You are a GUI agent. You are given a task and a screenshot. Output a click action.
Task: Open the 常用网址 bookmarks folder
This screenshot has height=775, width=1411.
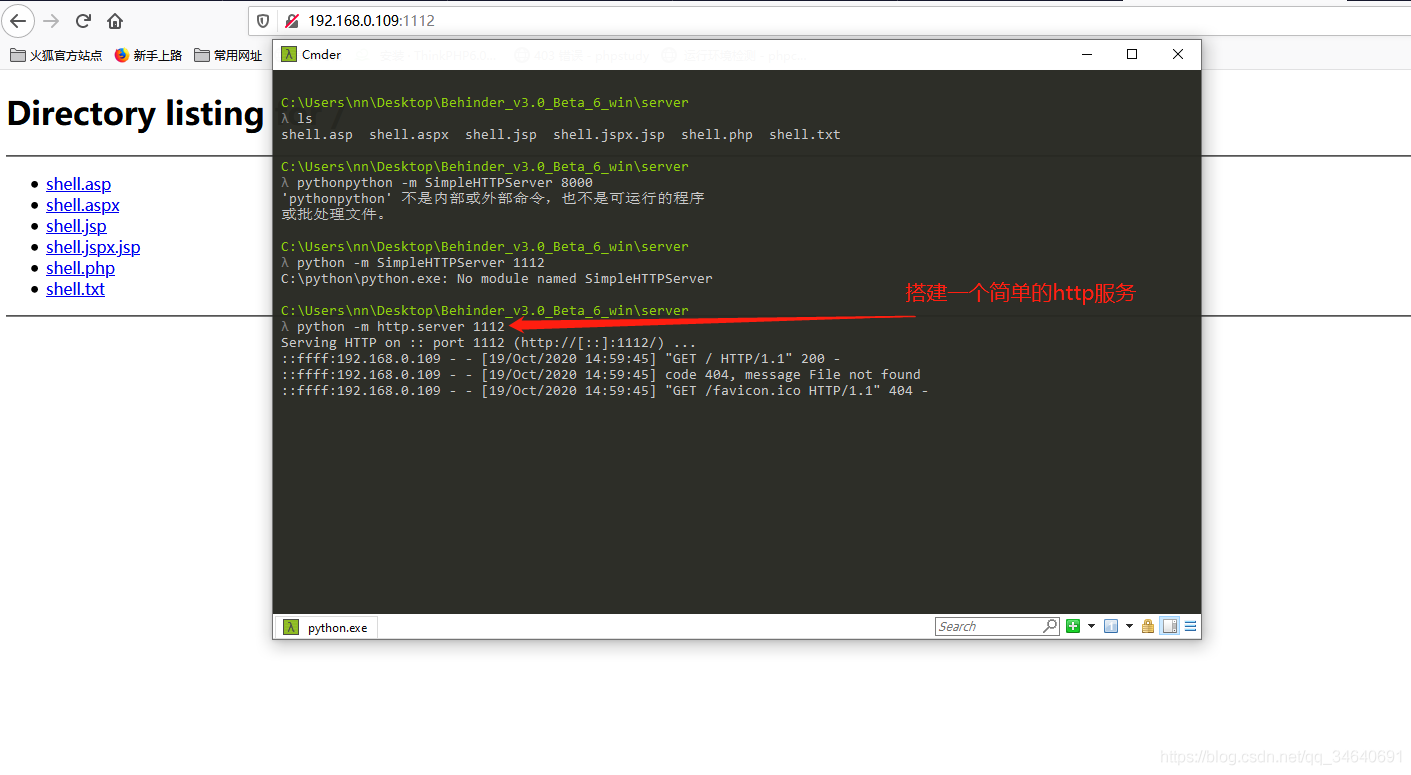228,56
